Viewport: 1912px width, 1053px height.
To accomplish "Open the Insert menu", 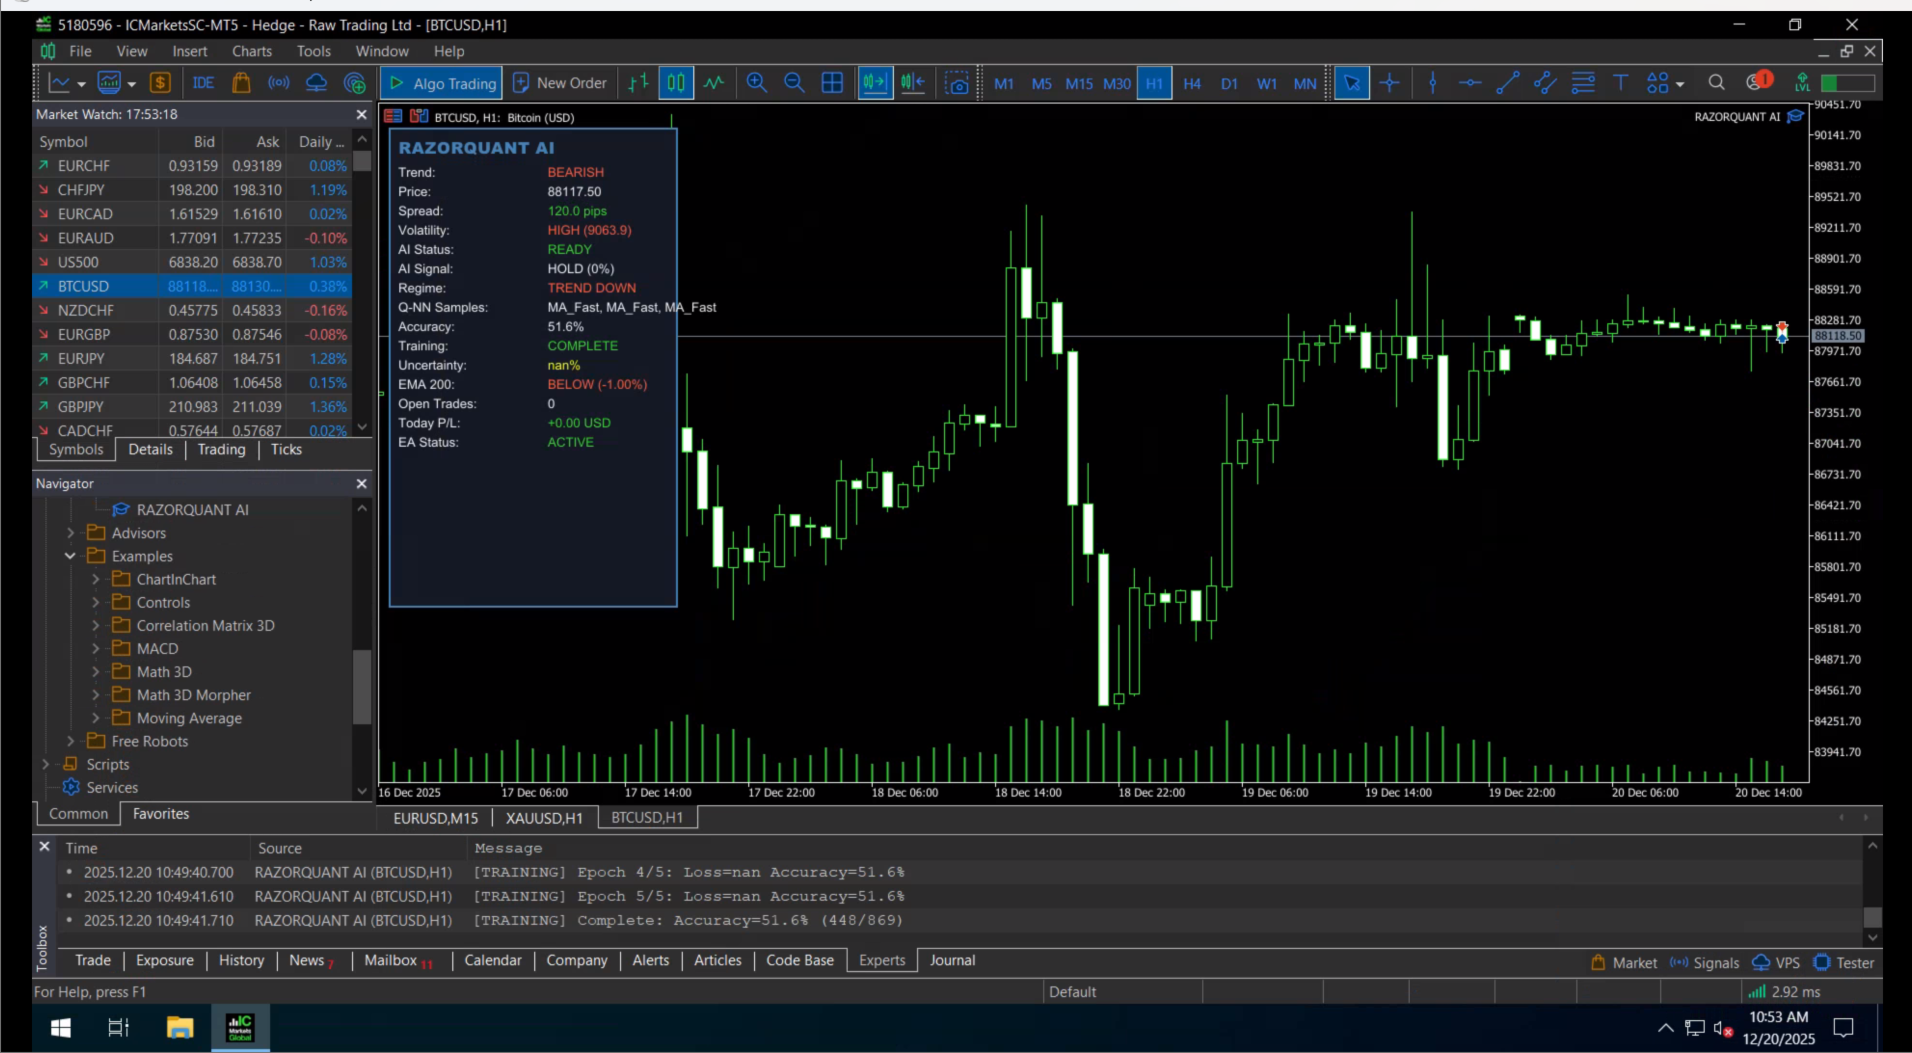I will tap(190, 51).
